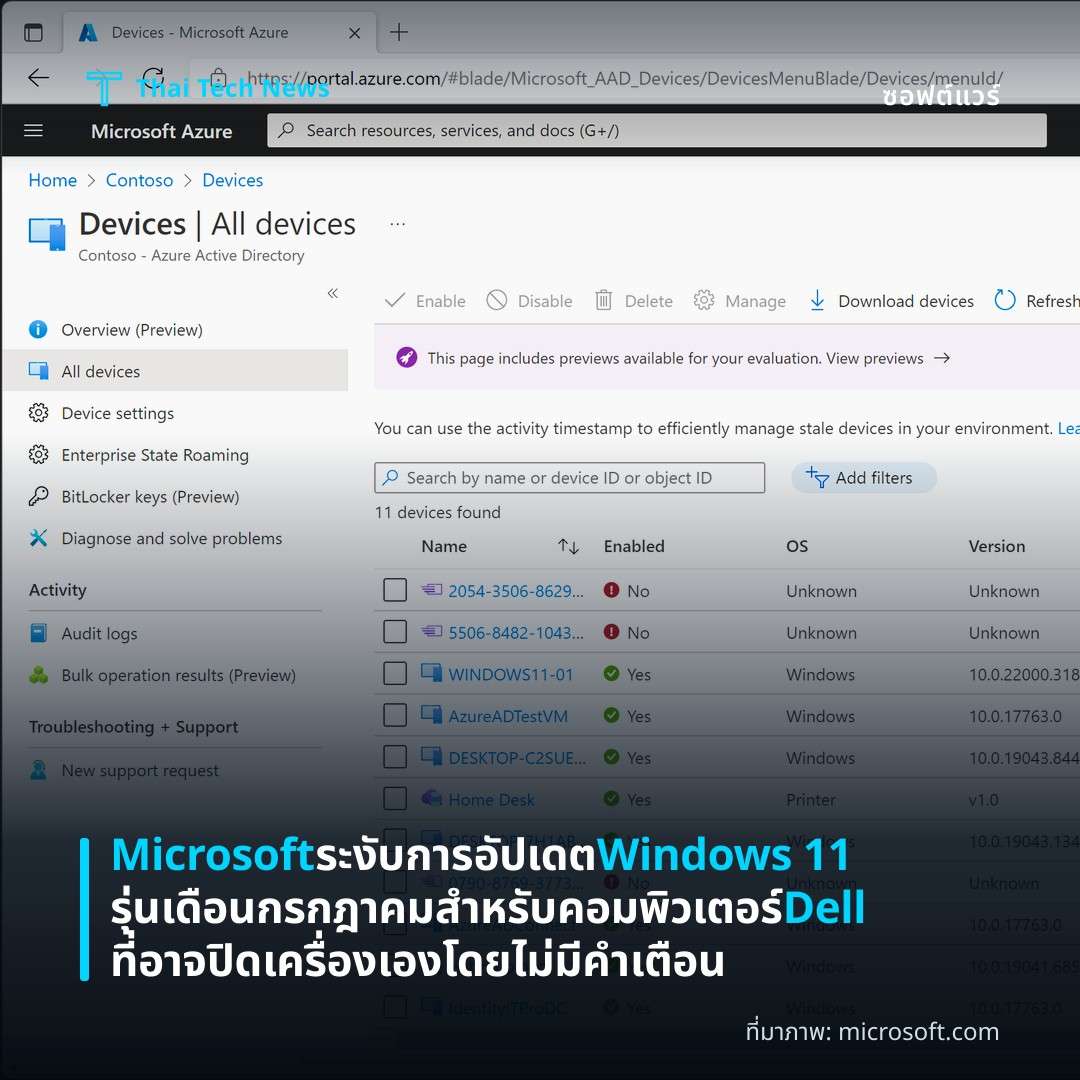Open device 5506-8482-1043 link
1080x1080 pixels.
(516, 633)
